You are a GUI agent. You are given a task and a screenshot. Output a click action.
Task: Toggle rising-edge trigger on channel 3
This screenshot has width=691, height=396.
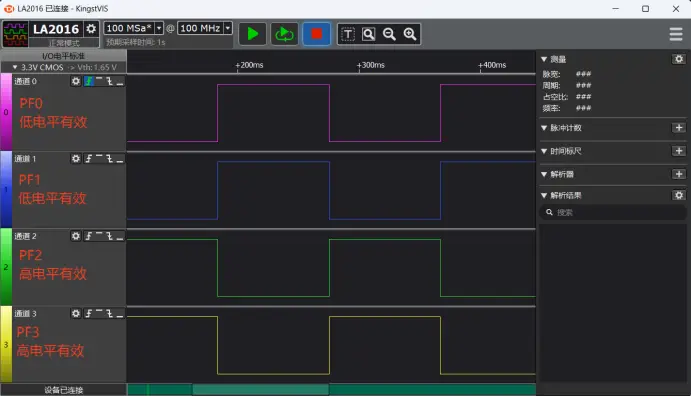tap(89, 314)
